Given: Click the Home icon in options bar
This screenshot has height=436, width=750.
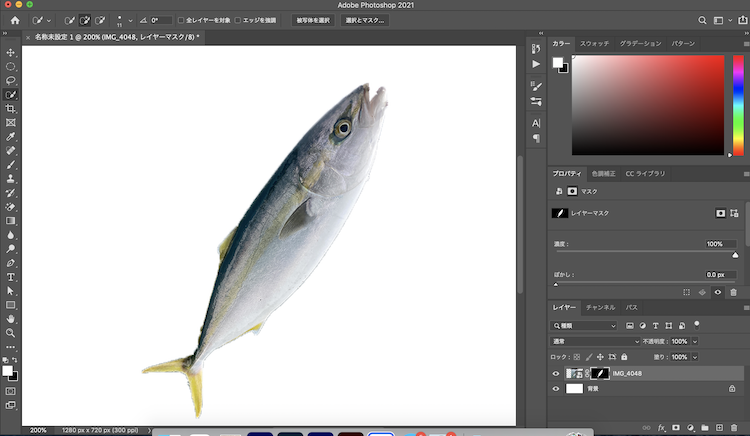Looking at the screenshot, I should 15,21.
